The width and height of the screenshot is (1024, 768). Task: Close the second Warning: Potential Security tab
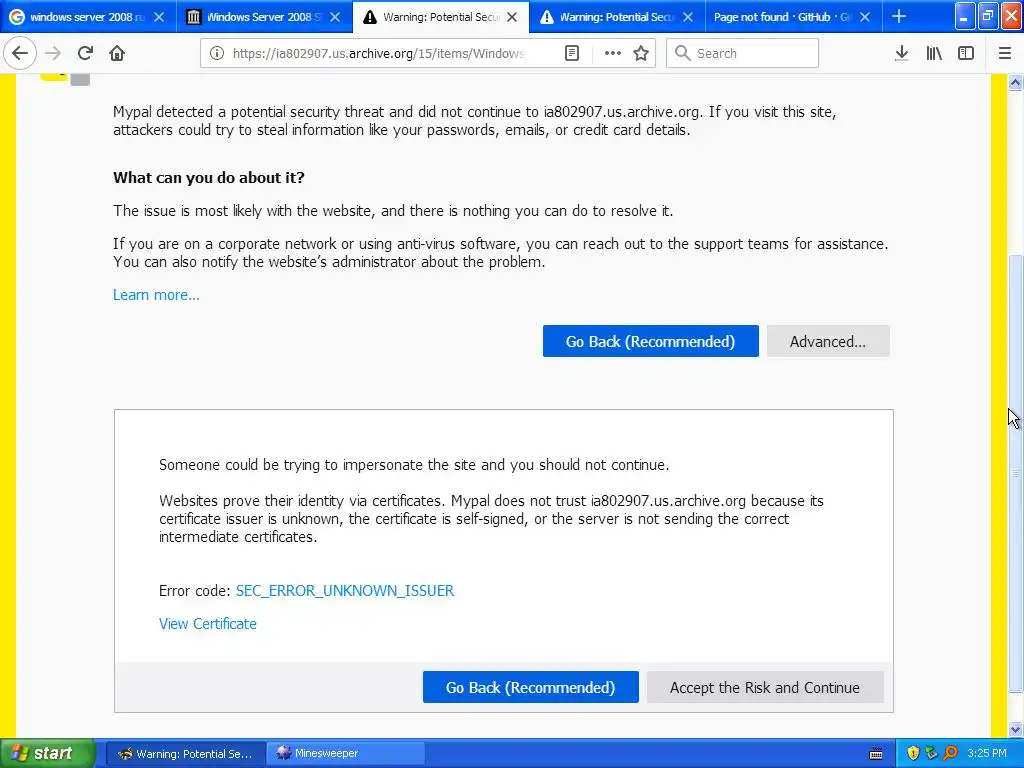click(688, 18)
